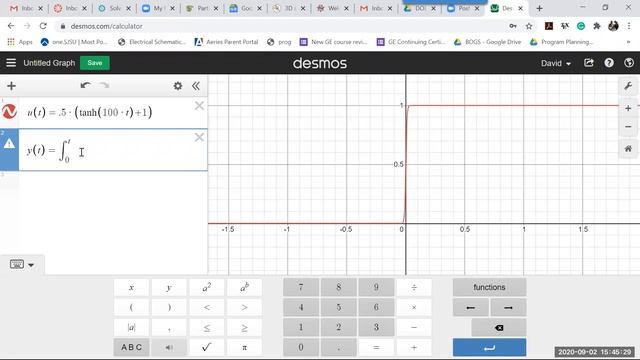Screen dimensions: 640x360
Task: Delete the u(t) expression
Action: (199, 106)
